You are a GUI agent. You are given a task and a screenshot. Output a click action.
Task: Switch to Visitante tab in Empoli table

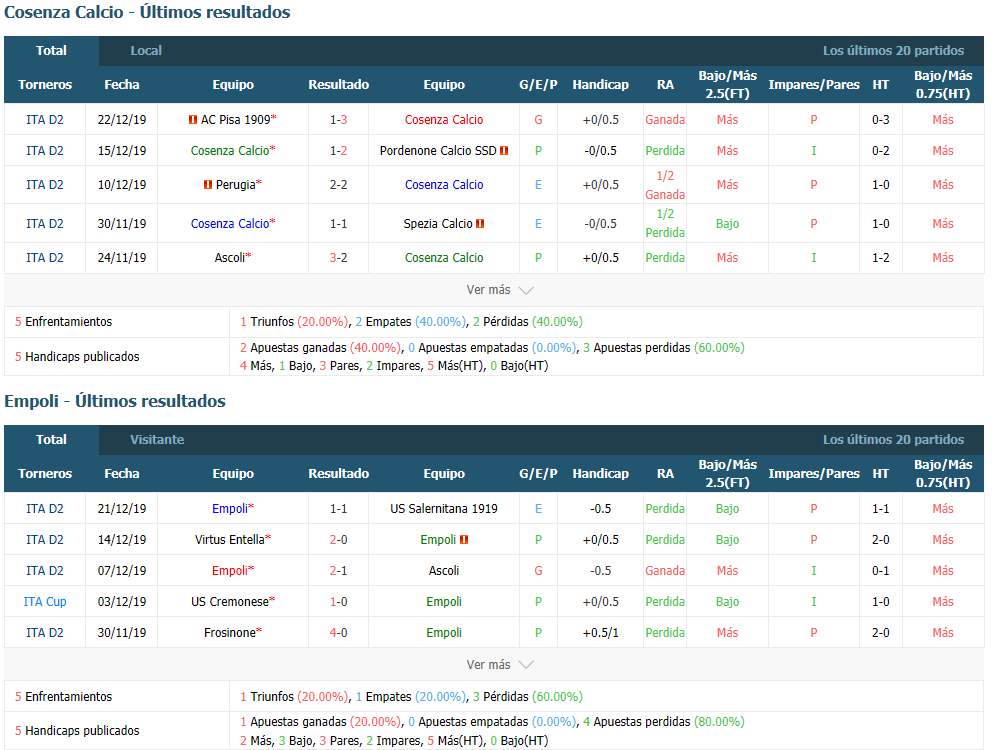tap(157, 440)
